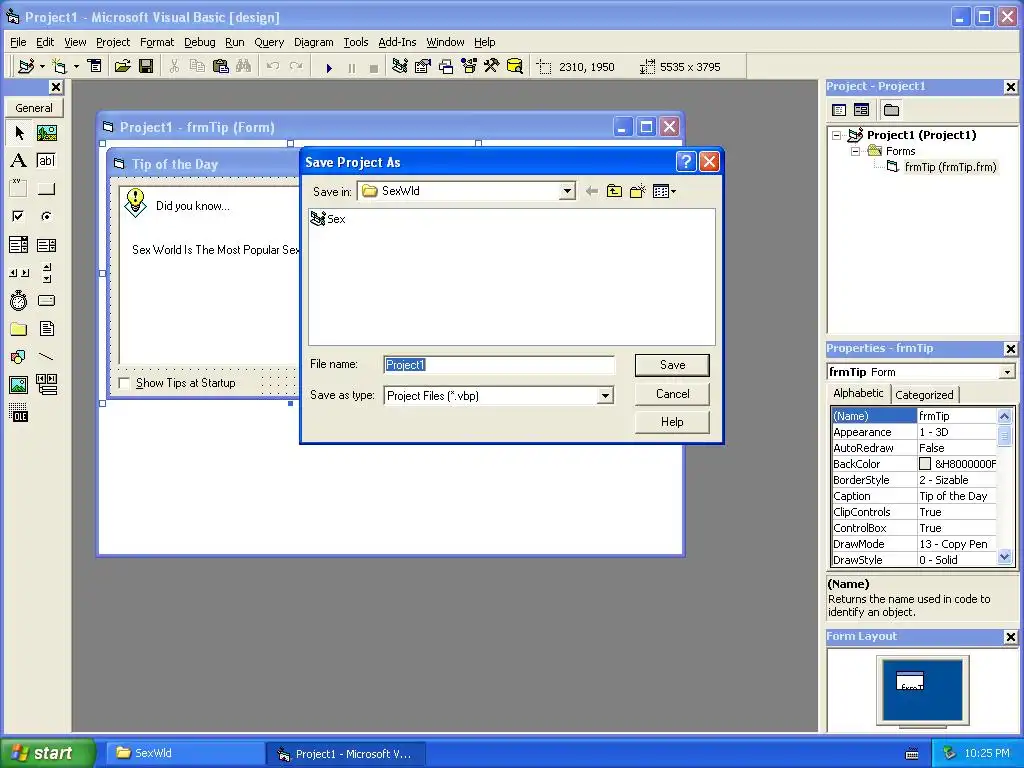Click the Help button in dialog

pyautogui.click(x=672, y=422)
